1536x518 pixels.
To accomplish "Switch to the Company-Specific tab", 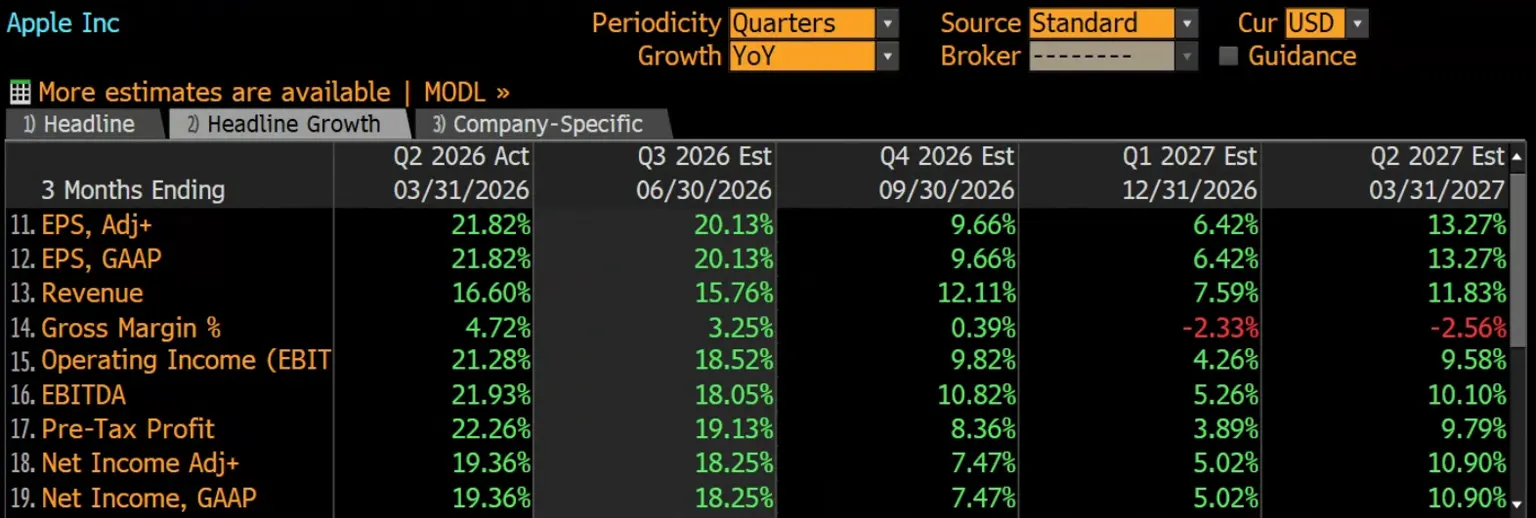I will (542, 124).
